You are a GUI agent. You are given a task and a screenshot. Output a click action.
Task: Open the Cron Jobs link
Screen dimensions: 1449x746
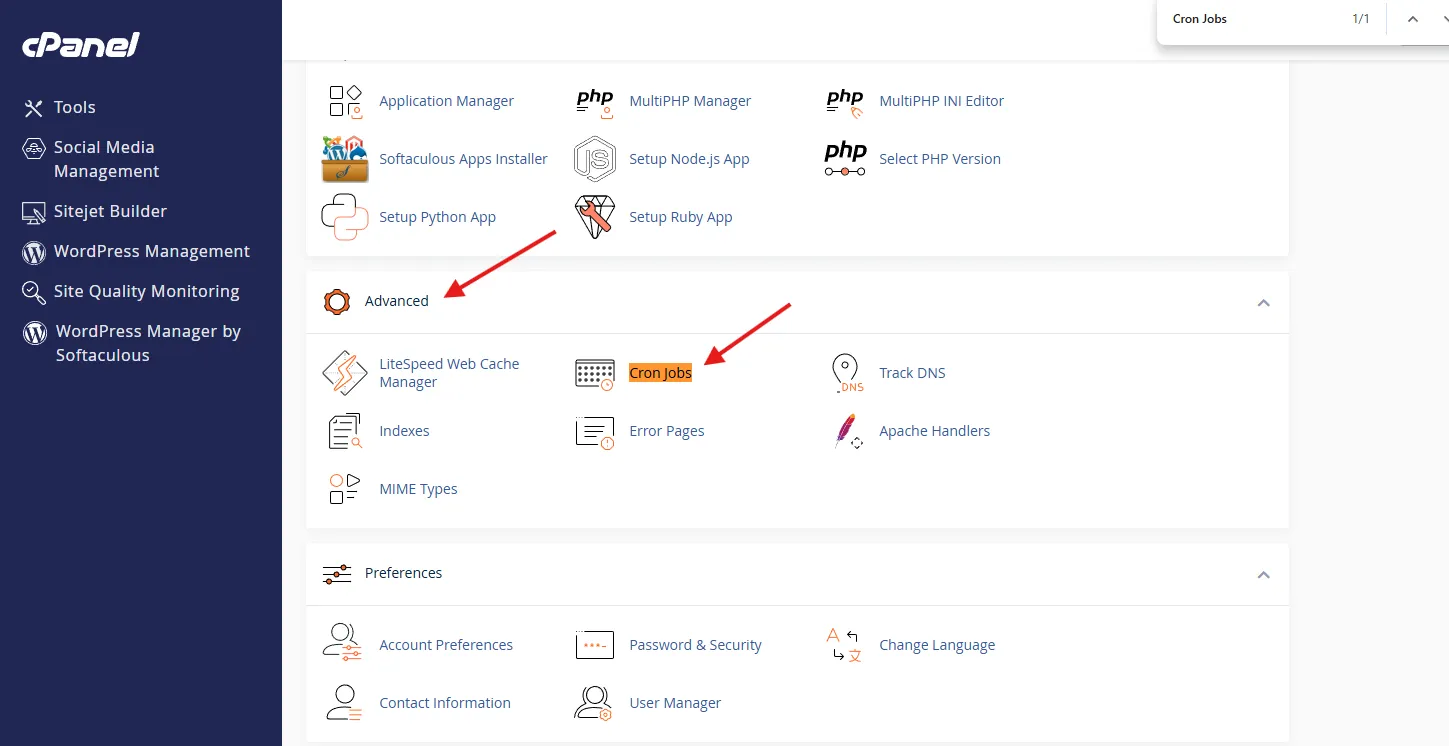tap(660, 373)
